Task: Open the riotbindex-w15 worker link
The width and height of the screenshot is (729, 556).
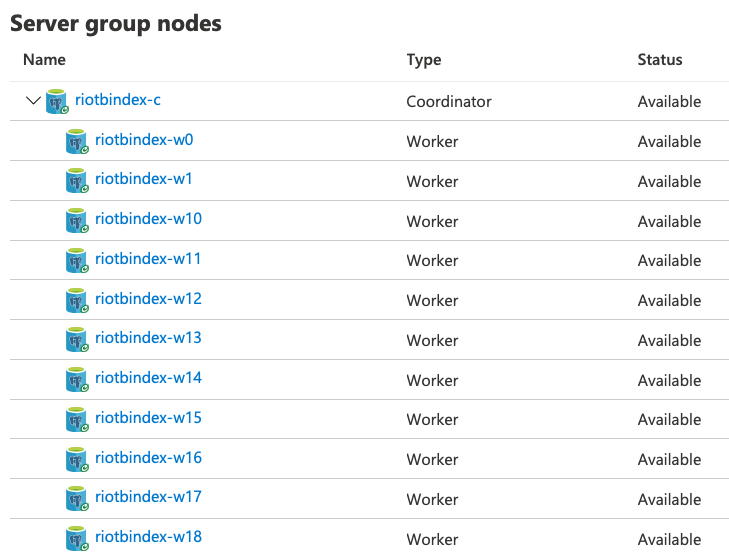Action: tap(148, 417)
